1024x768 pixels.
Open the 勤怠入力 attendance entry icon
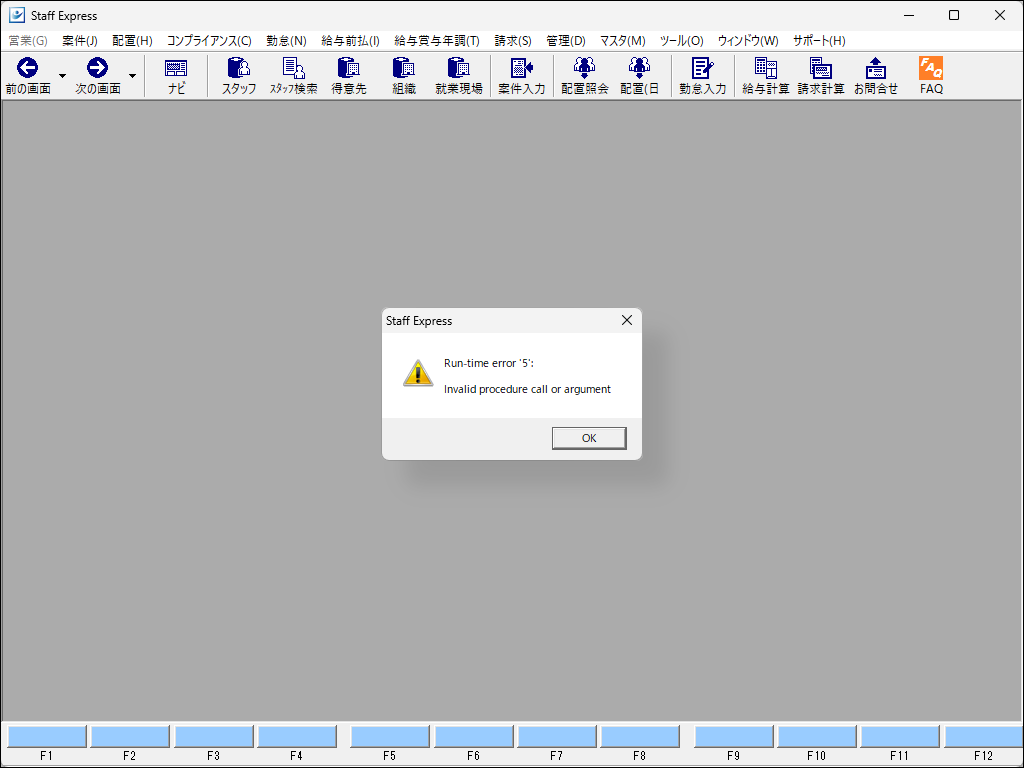[702, 68]
